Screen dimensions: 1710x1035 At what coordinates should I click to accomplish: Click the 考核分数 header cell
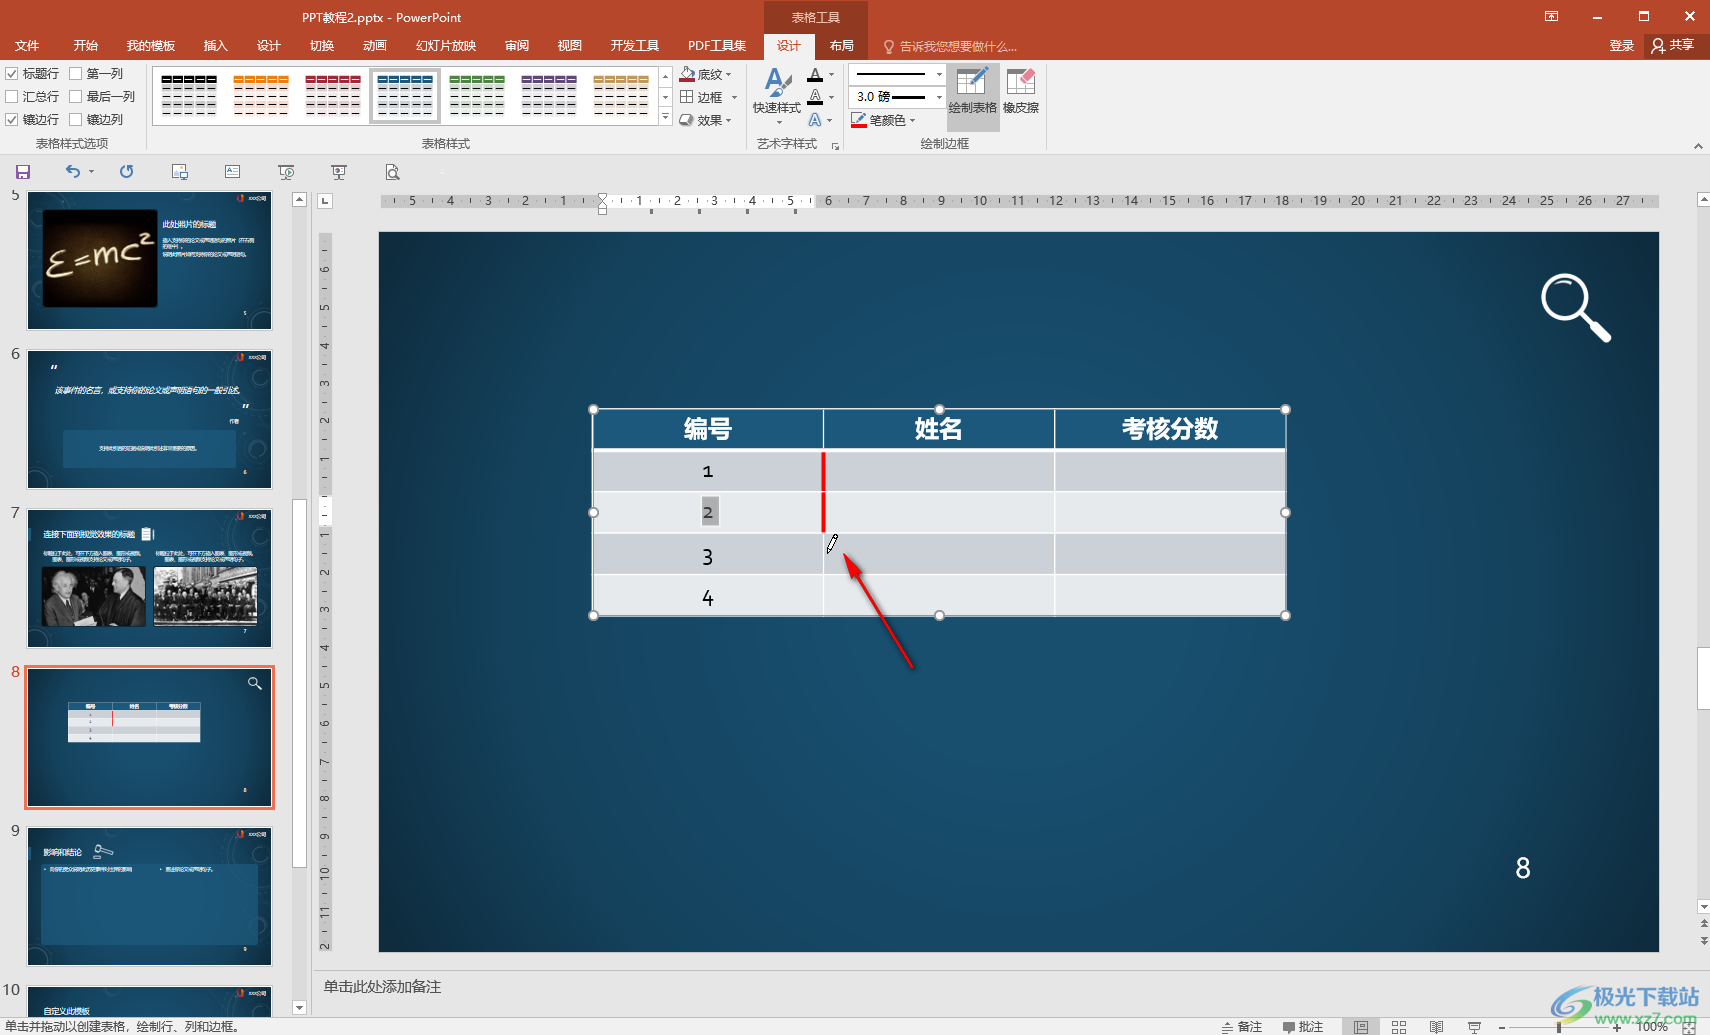[1170, 429]
